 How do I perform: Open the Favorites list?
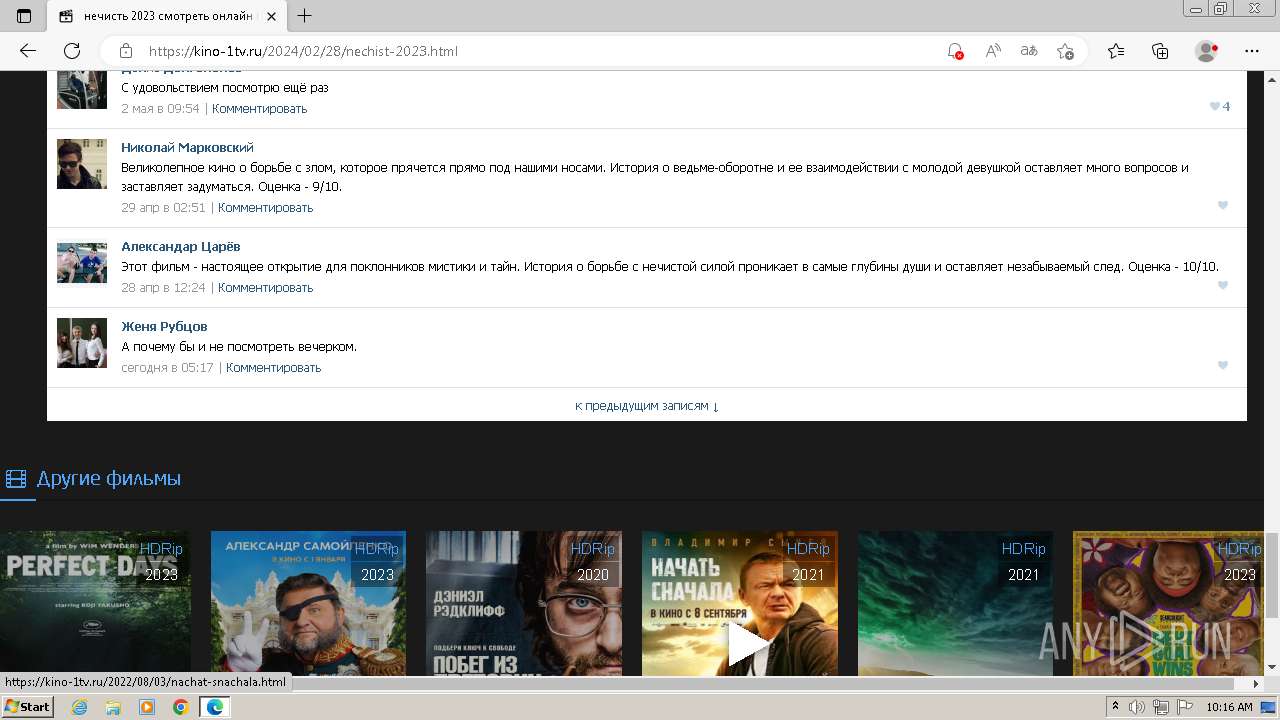click(x=1117, y=51)
